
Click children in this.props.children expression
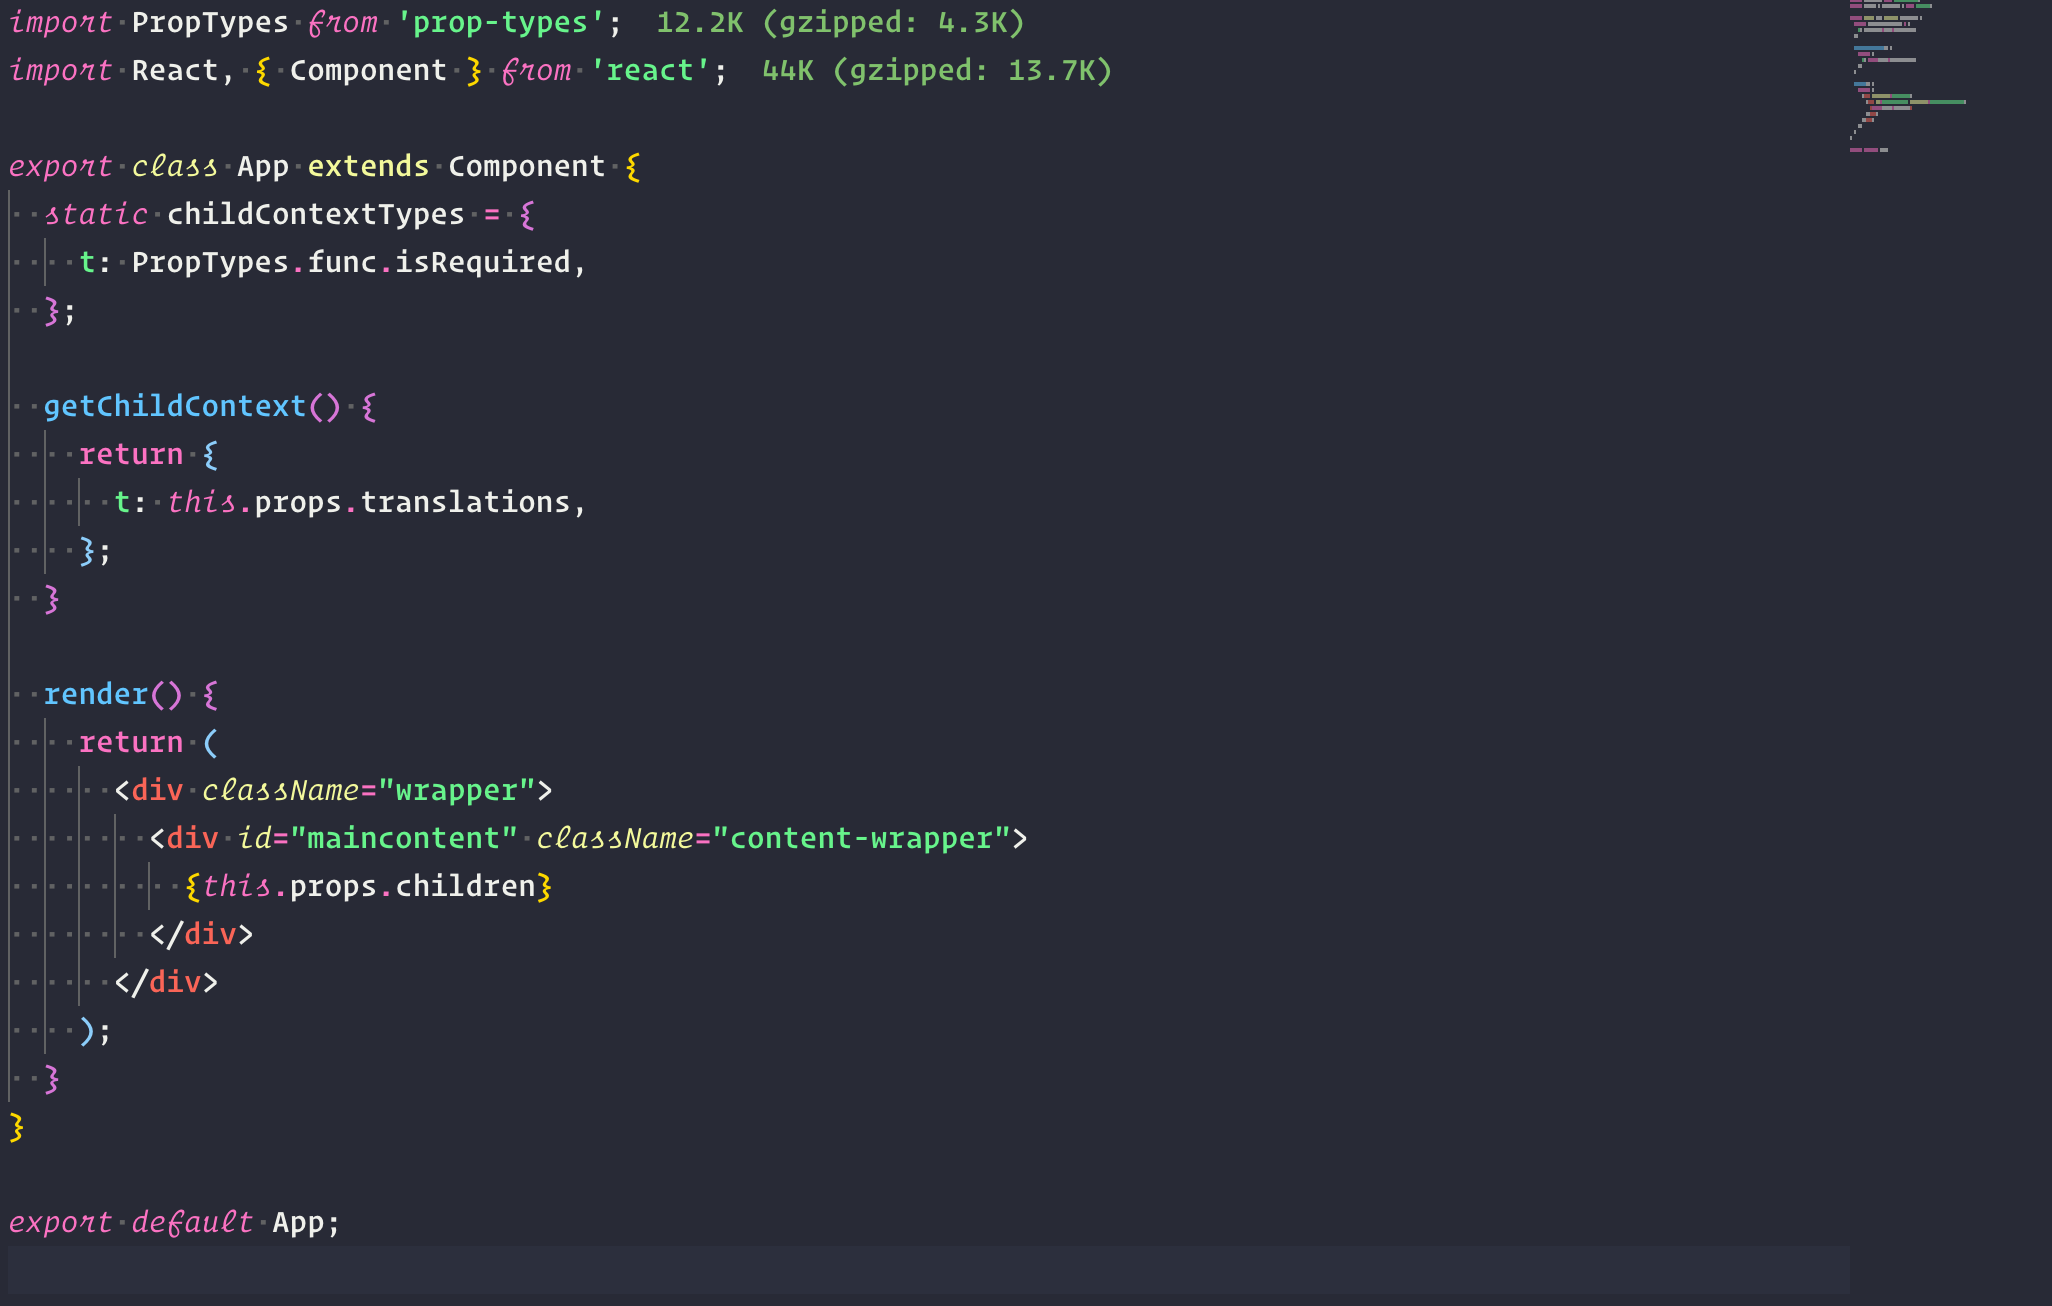(465, 887)
